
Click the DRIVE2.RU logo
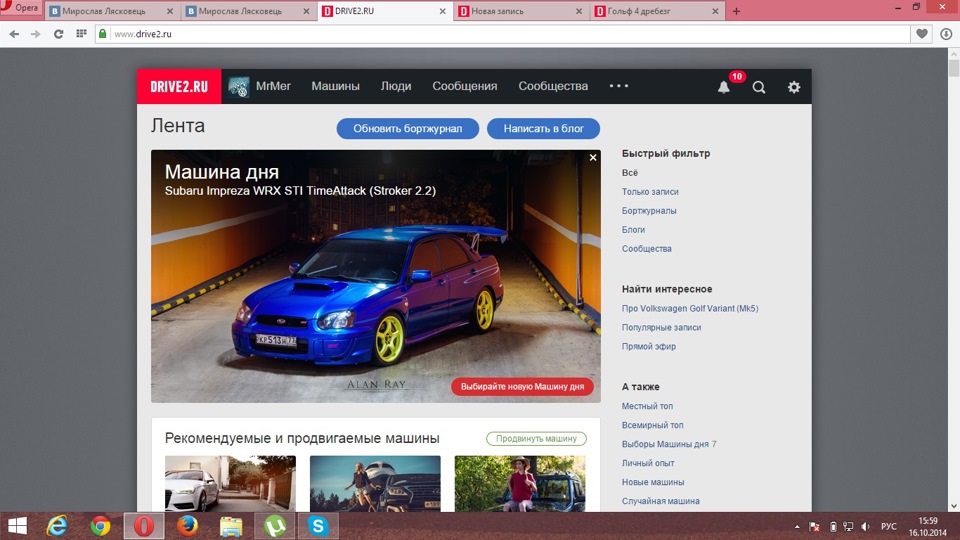(x=179, y=86)
